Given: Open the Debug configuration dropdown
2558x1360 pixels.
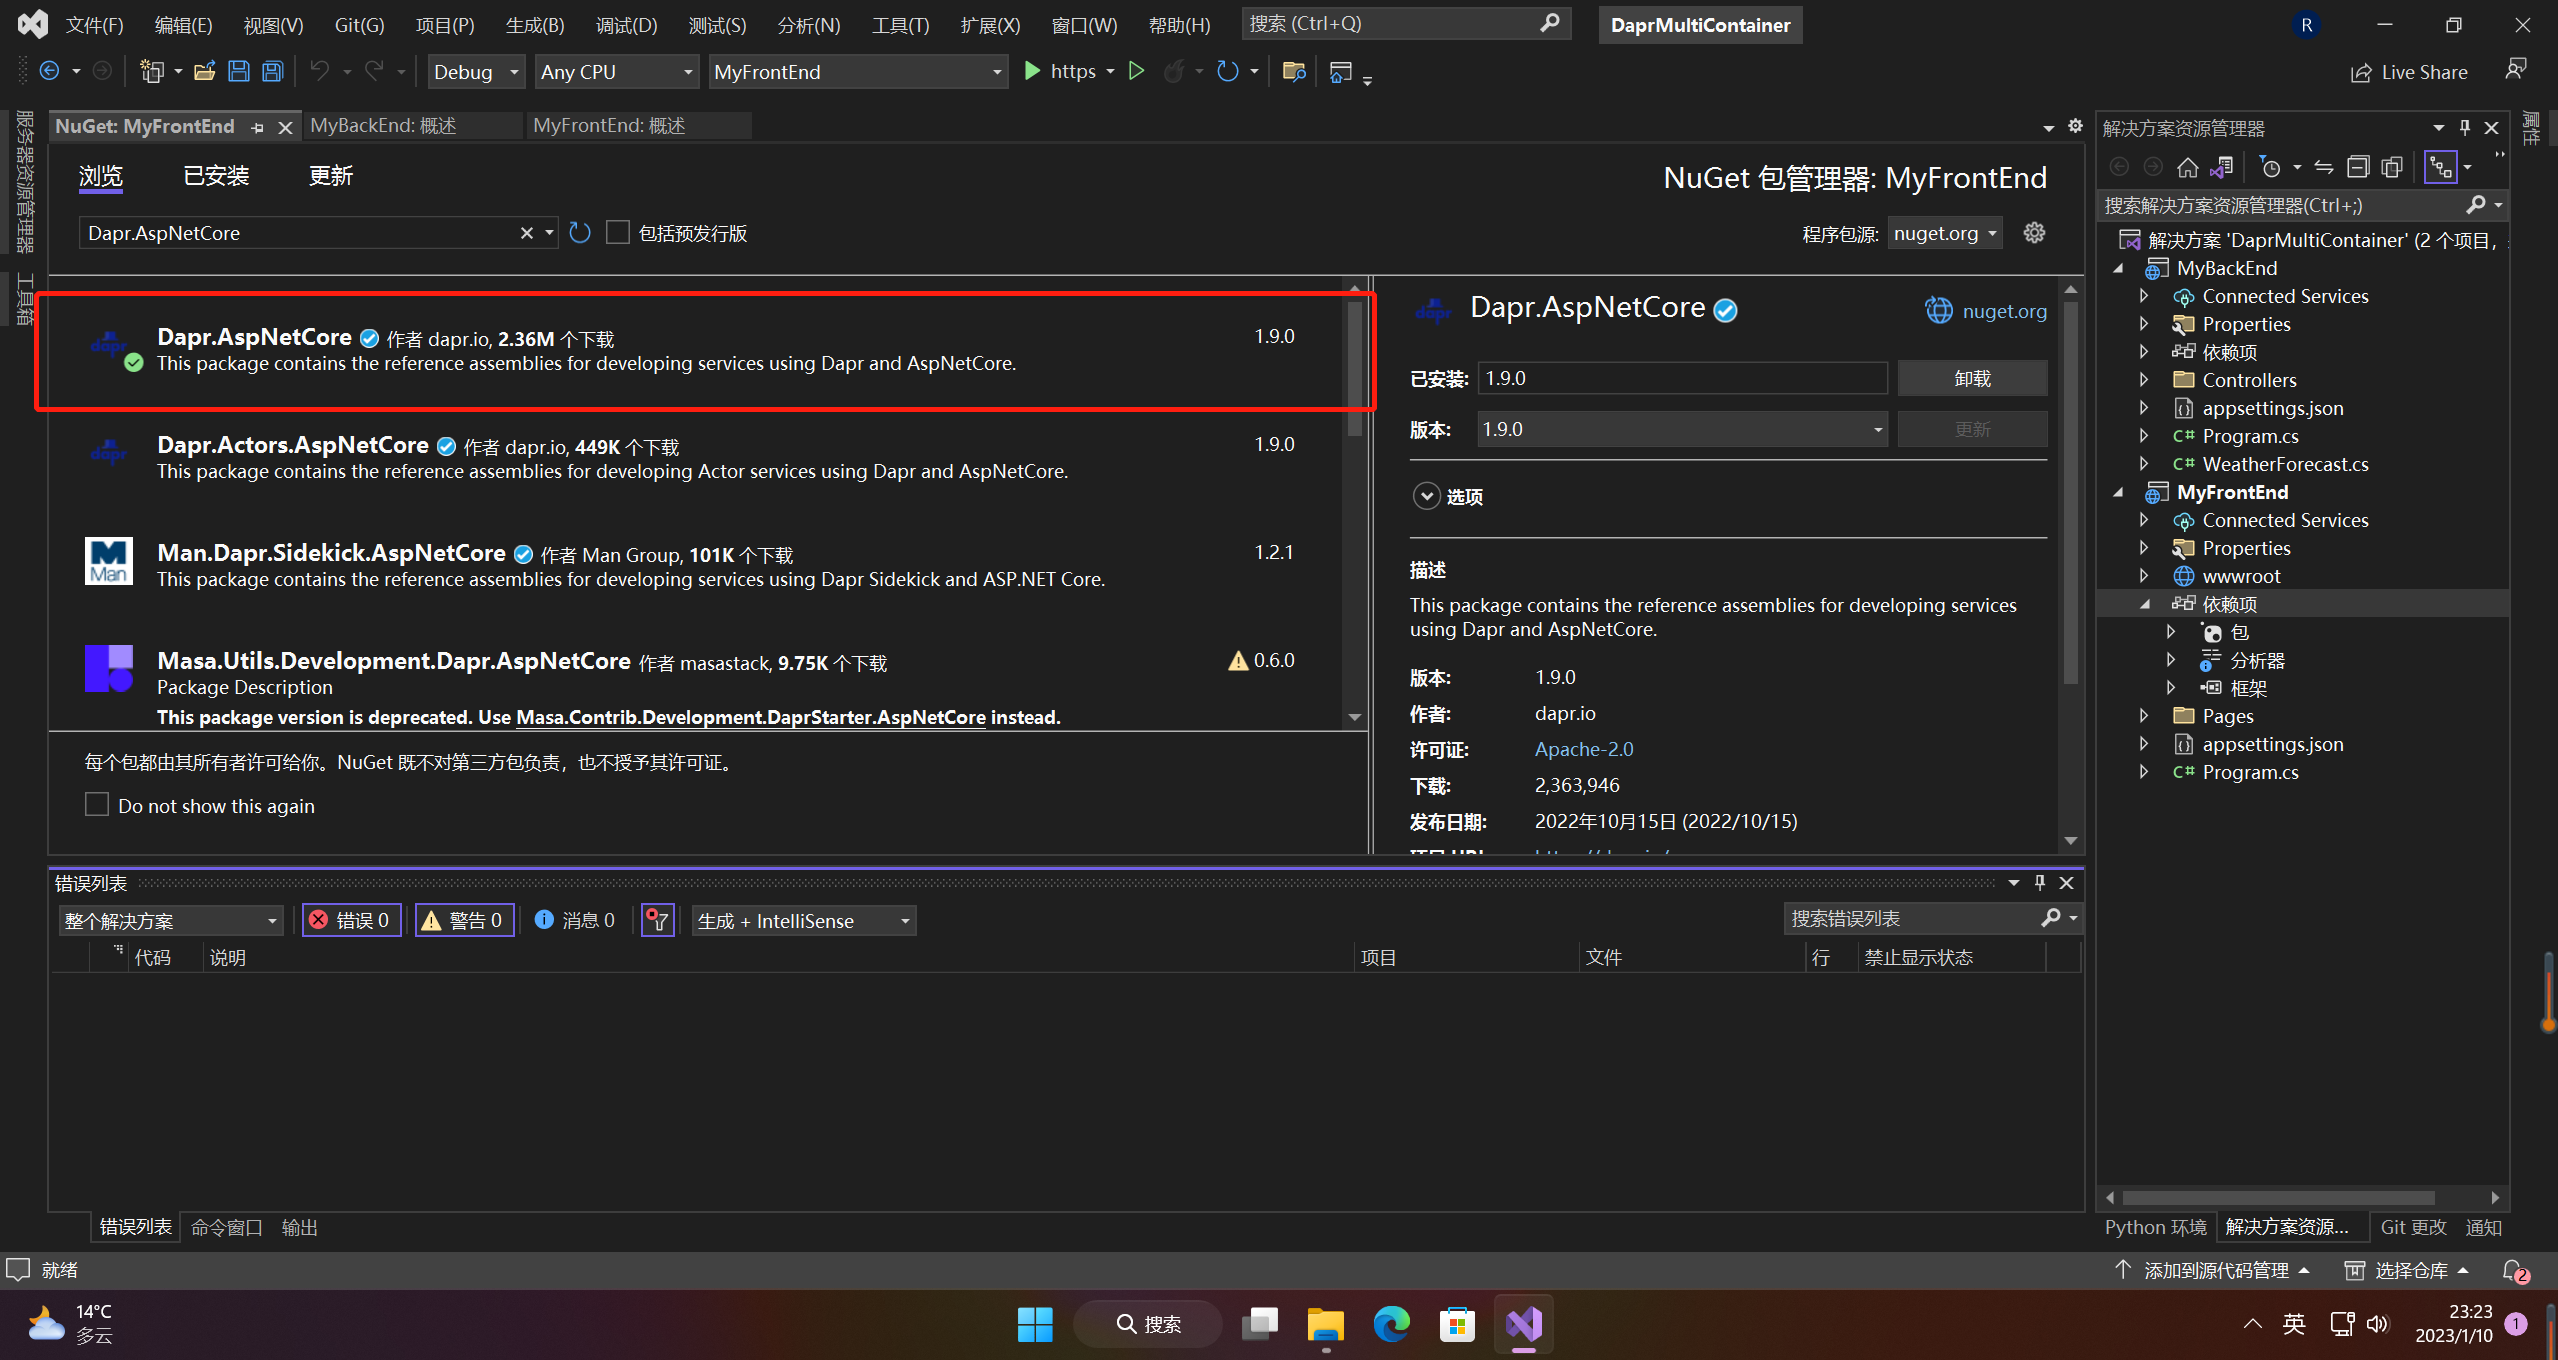Looking at the screenshot, I should (x=476, y=72).
